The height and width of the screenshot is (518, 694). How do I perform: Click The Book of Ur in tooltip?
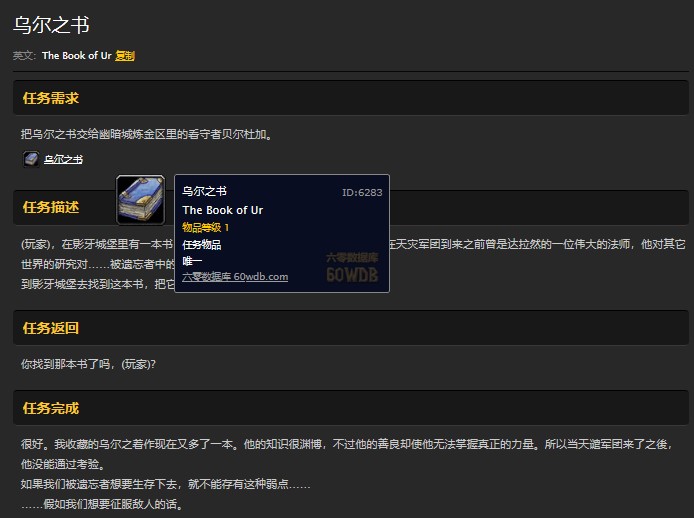[222, 210]
